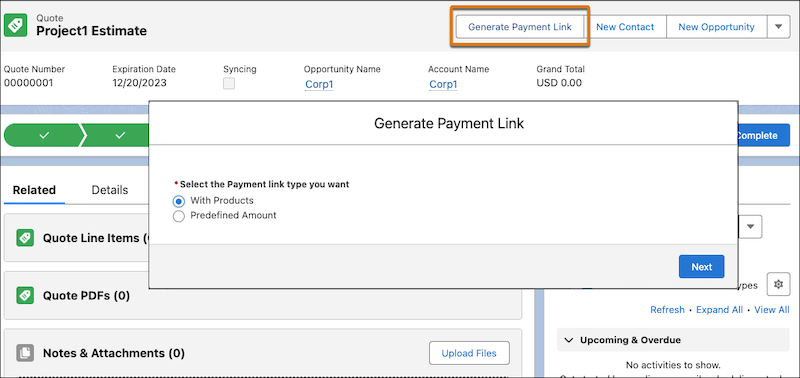
Task: Click the Project1 Estimate record title
Action: click(x=91, y=31)
